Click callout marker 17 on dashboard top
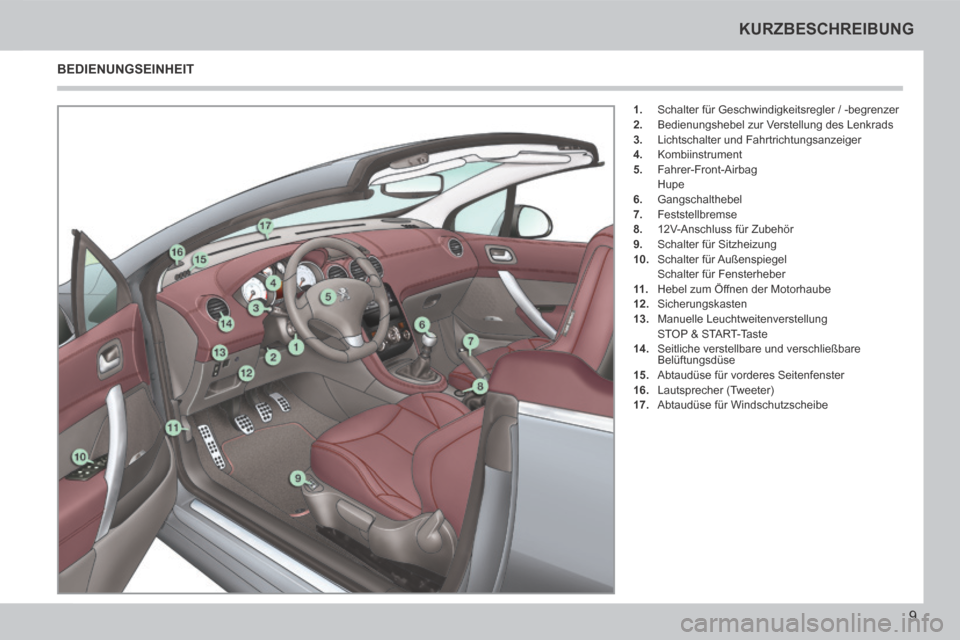Image resolution: width=960 pixels, height=640 pixels. point(264,226)
